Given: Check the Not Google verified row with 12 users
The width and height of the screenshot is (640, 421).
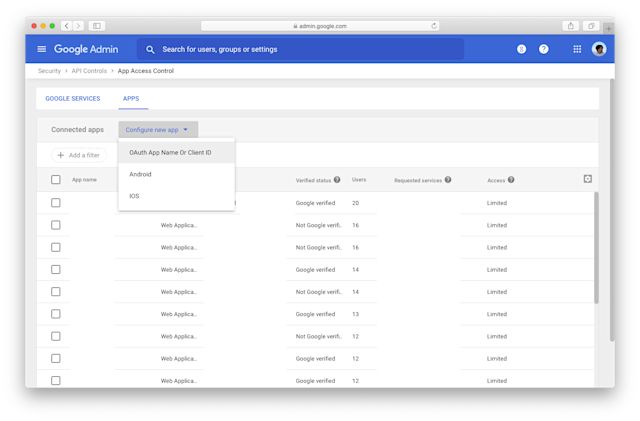Looking at the screenshot, I should 56,336.
